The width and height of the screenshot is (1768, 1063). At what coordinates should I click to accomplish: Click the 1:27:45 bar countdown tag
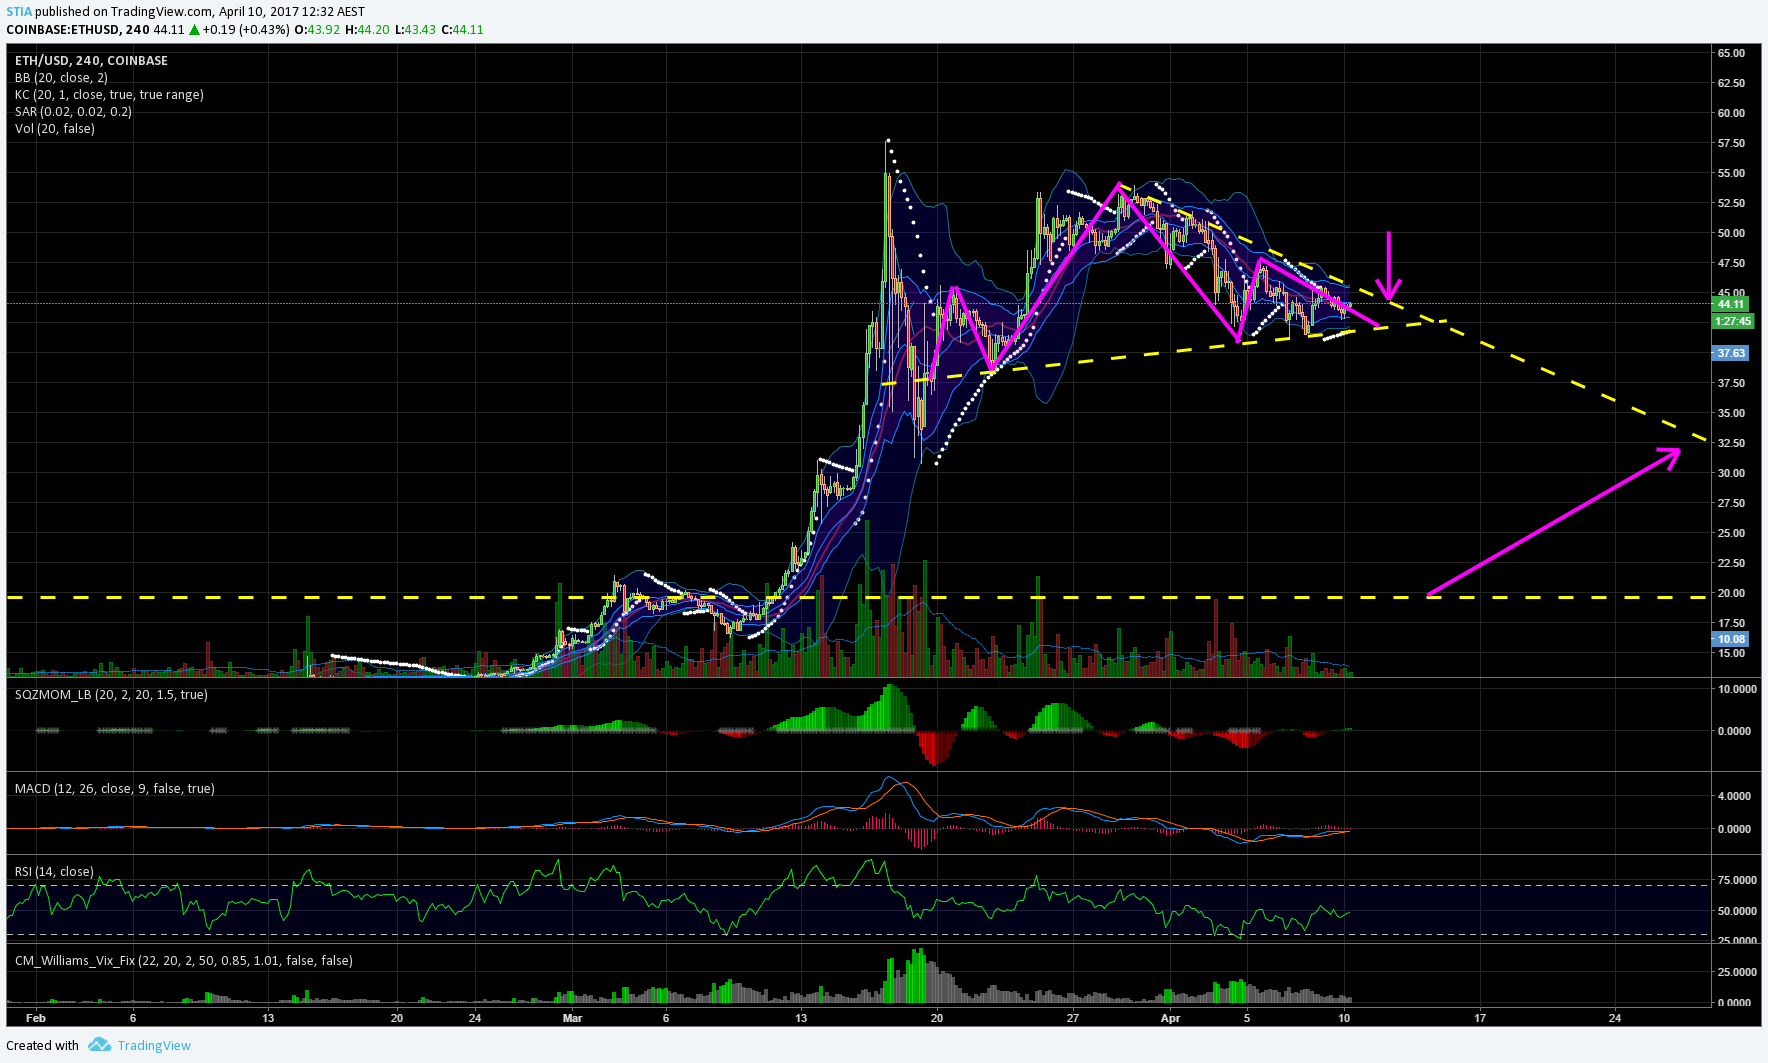(x=1733, y=322)
